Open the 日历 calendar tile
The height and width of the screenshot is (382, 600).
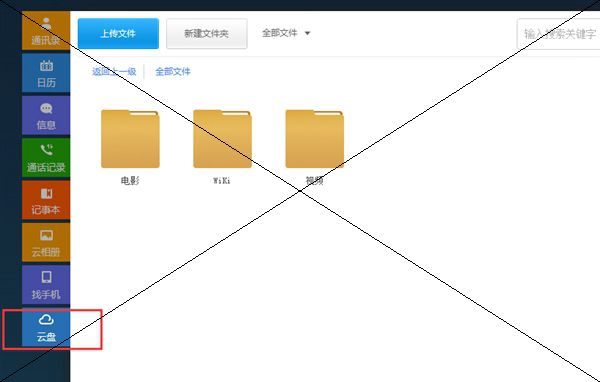(x=46, y=73)
